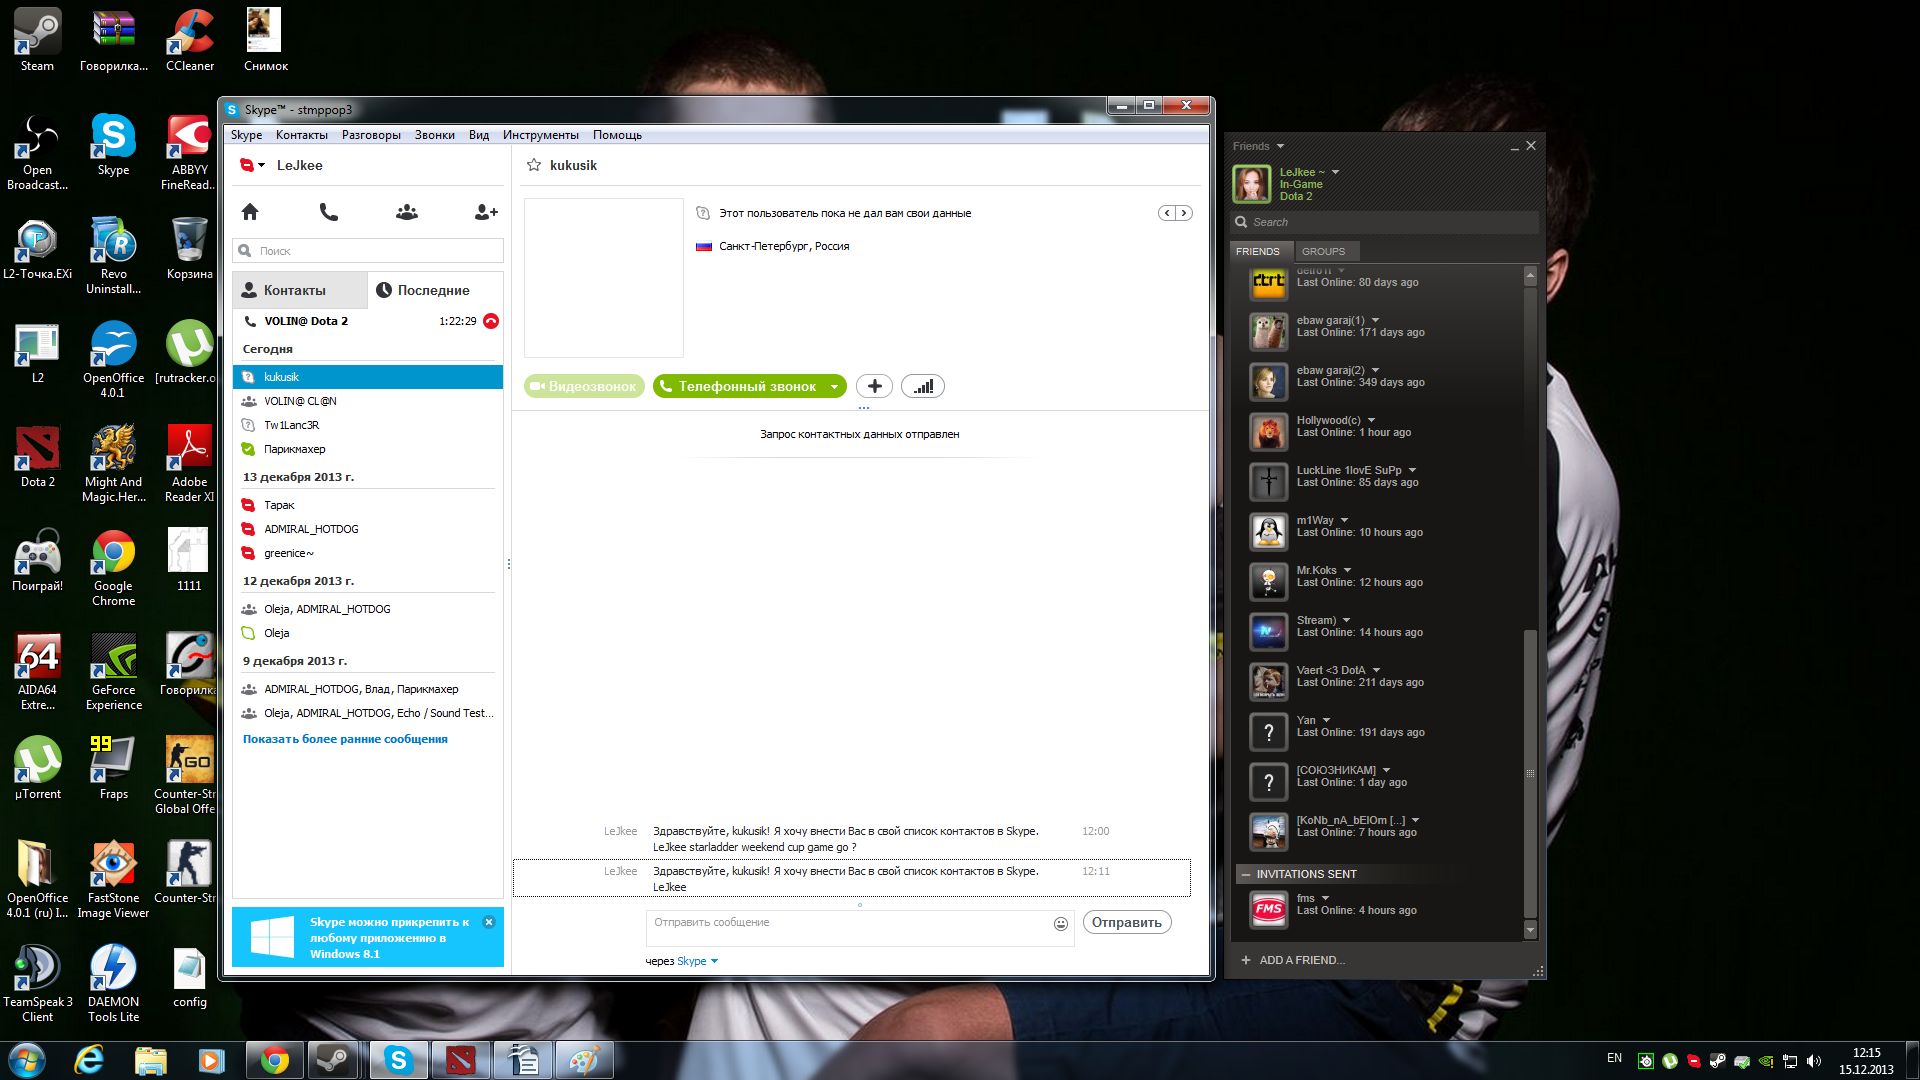Click the fms invitation avatar
The height and width of the screenshot is (1080, 1920).
click(x=1269, y=909)
